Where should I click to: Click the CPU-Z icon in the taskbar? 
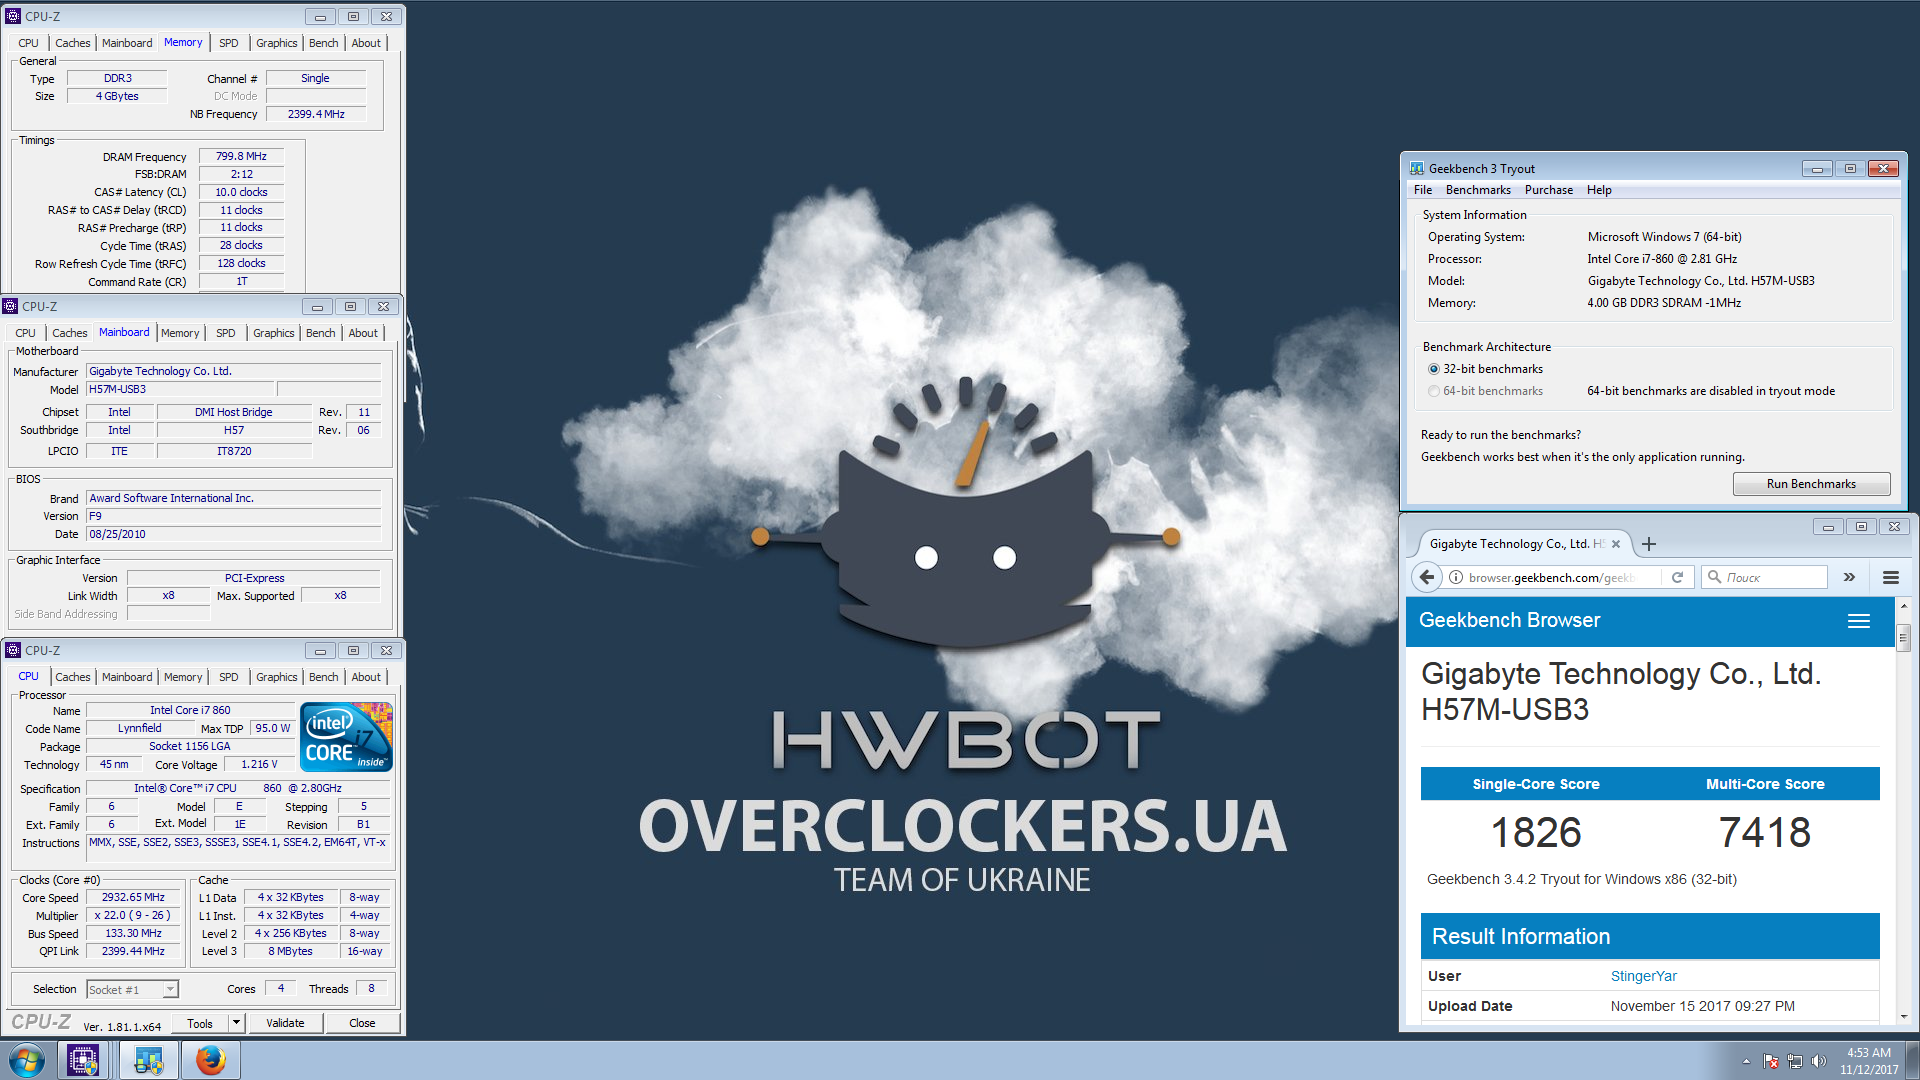tap(83, 1060)
